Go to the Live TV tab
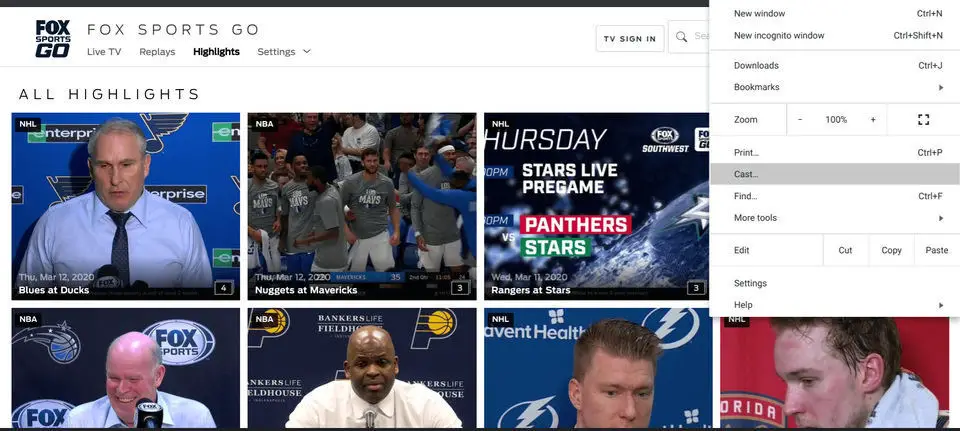The height and width of the screenshot is (431, 960). coord(104,51)
